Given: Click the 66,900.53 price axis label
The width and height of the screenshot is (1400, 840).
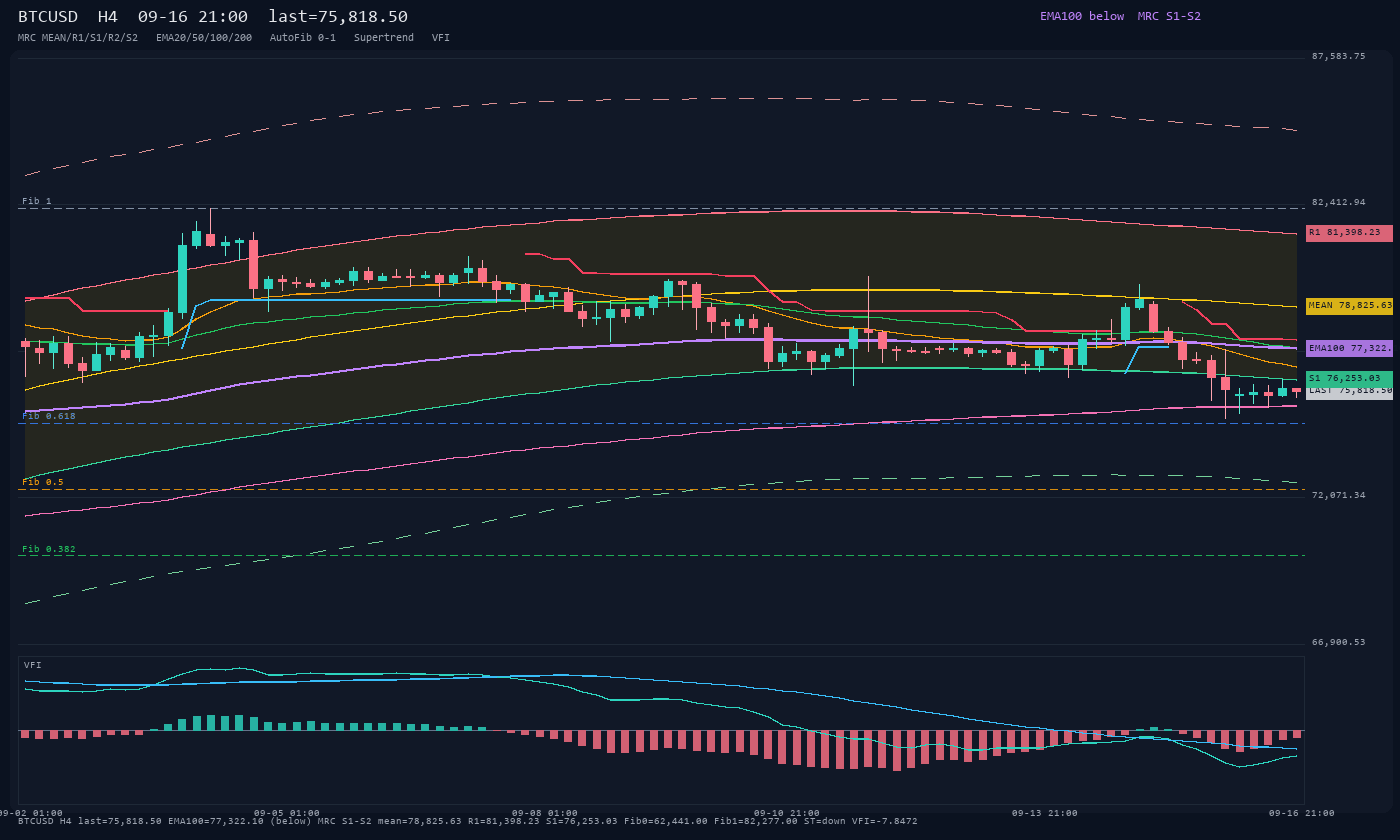Looking at the screenshot, I should click(1338, 642).
